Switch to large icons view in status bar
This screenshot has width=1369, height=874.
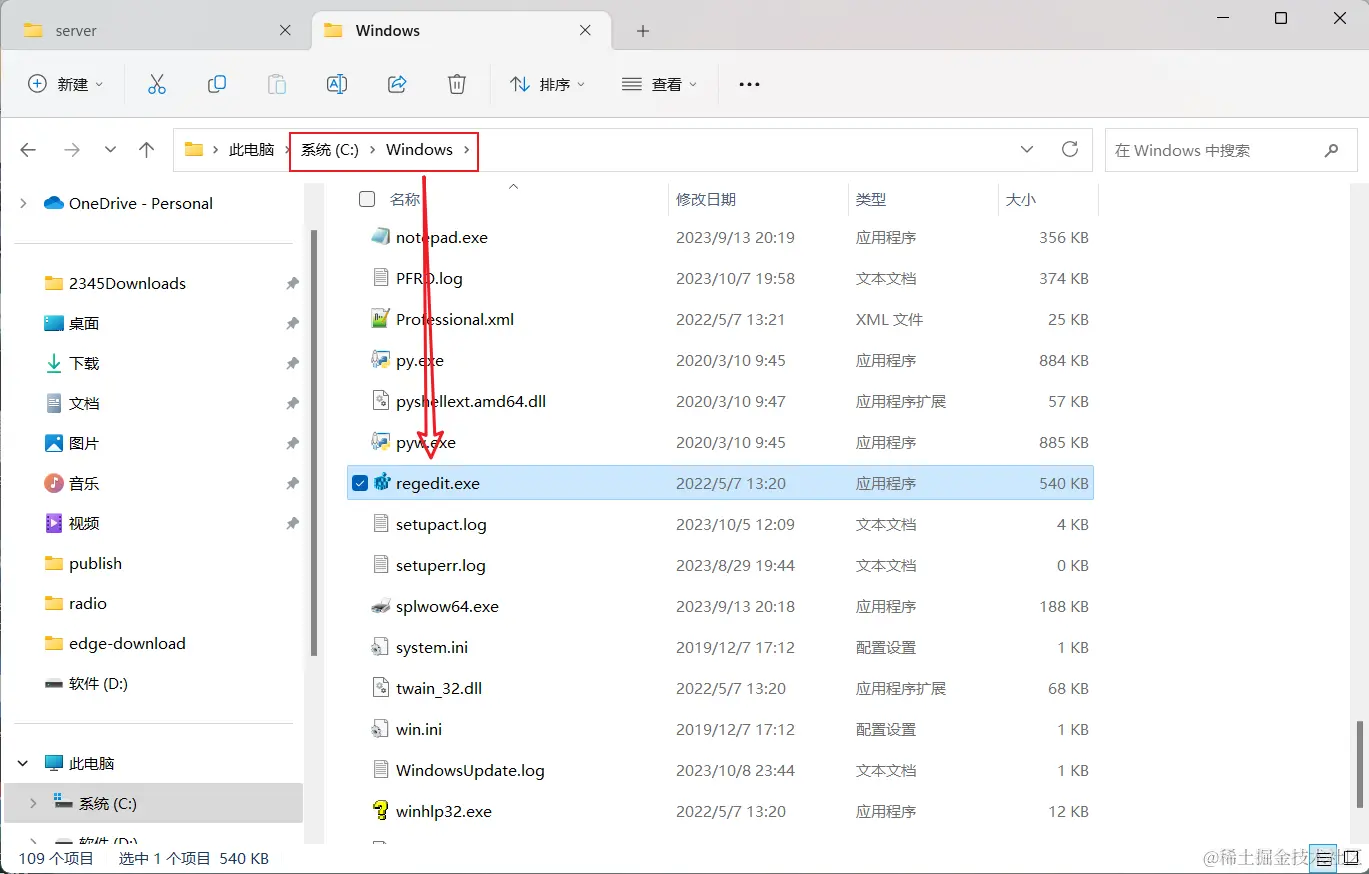(x=1350, y=858)
